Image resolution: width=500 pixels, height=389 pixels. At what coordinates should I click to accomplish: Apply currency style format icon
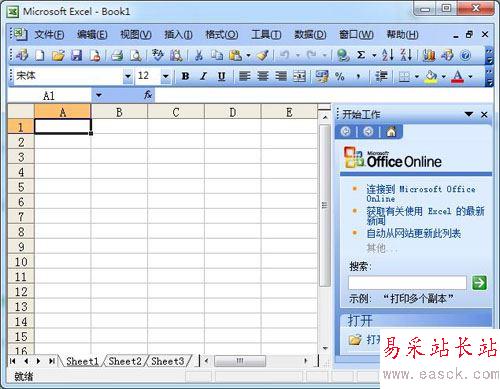click(322, 76)
